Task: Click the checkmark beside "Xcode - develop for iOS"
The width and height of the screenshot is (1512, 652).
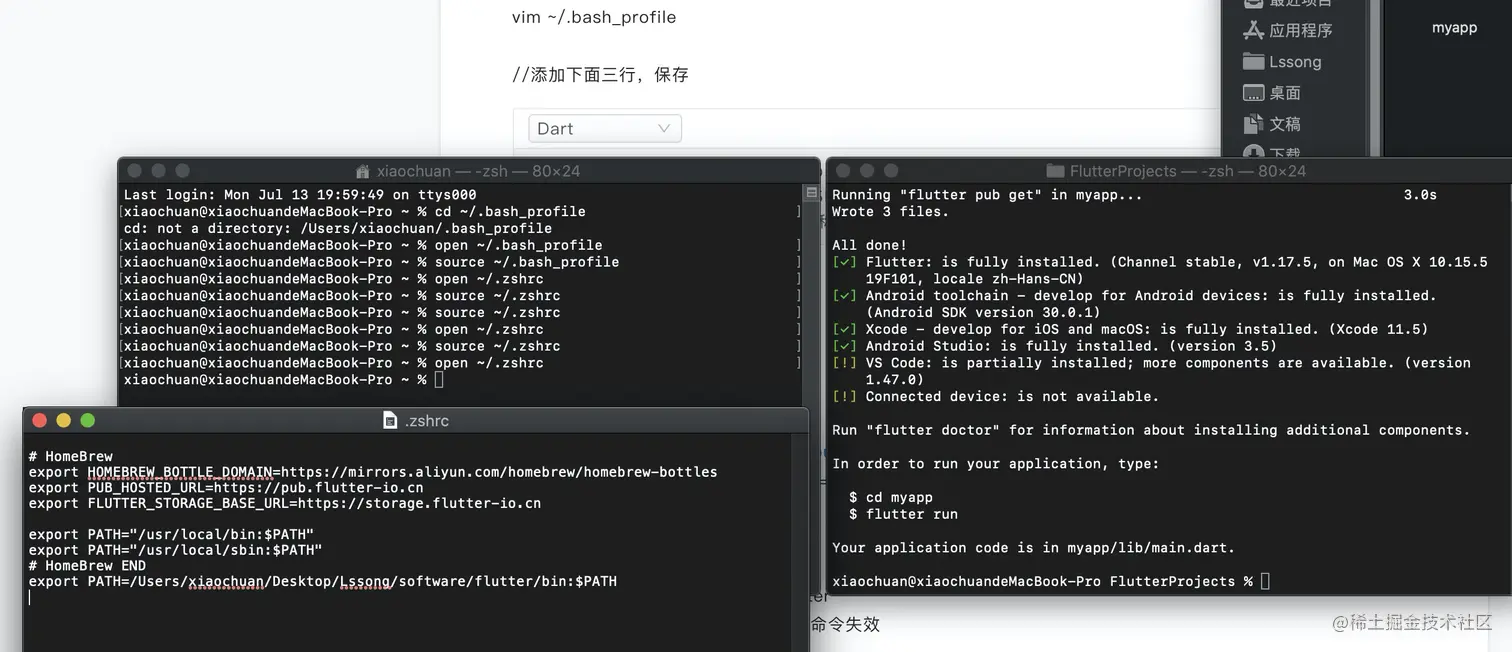Action: tap(845, 329)
